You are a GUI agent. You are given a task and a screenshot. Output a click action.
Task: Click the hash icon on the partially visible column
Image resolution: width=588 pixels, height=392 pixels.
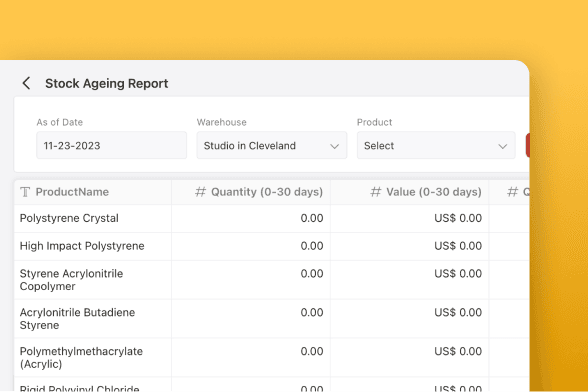coord(513,192)
